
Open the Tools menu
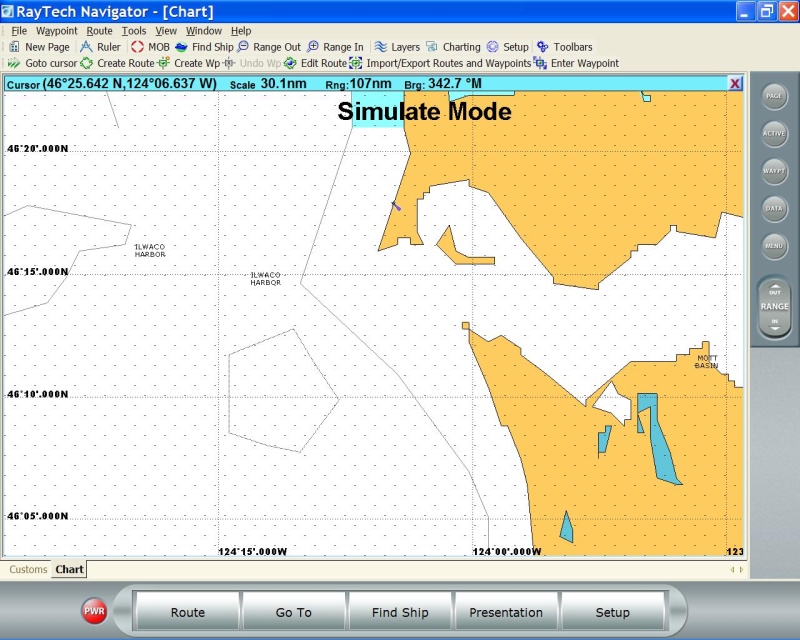[134, 31]
